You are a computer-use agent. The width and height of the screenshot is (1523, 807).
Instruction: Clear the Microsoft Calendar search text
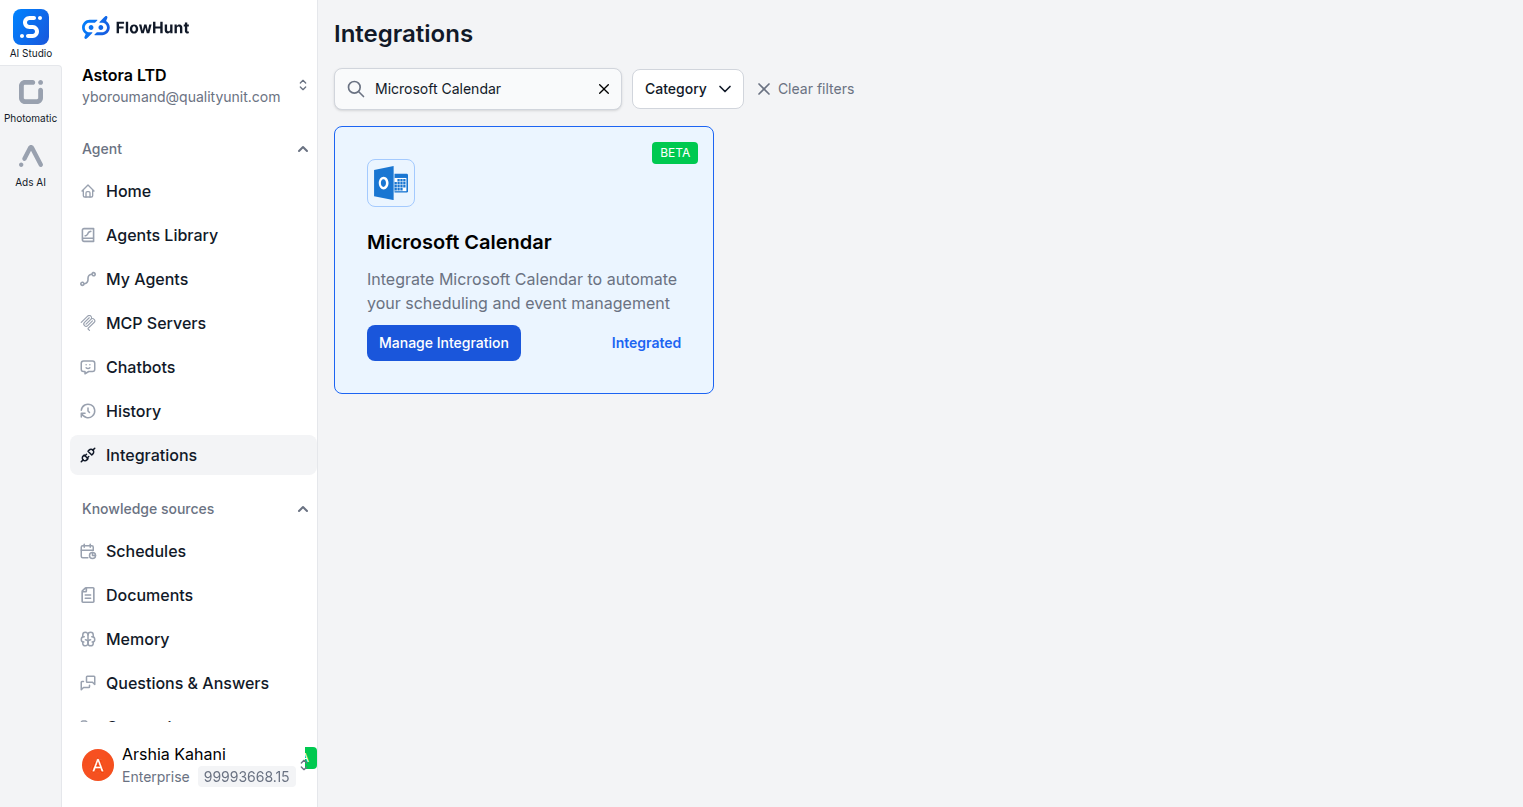pyautogui.click(x=603, y=89)
